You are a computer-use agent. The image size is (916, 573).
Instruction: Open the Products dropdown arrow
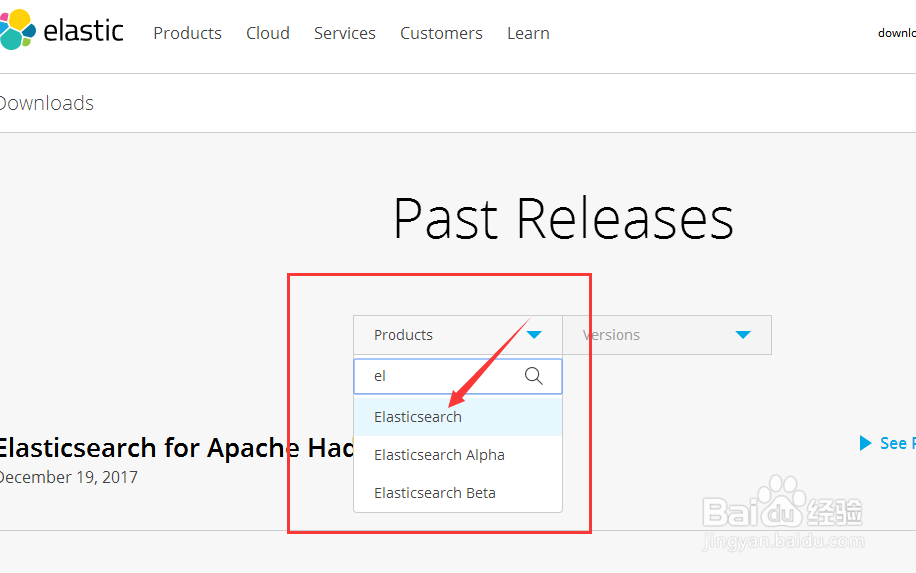tap(534, 335)
